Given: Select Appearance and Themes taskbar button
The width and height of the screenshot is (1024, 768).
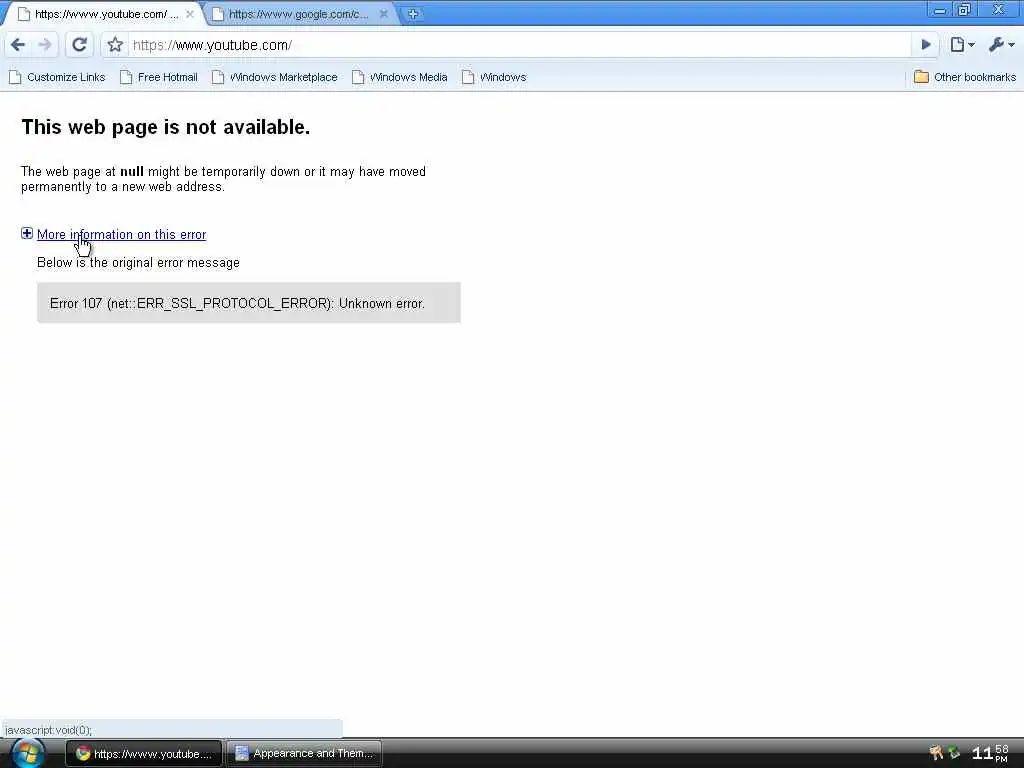Looking at the screenshot, I should [304, 754].
